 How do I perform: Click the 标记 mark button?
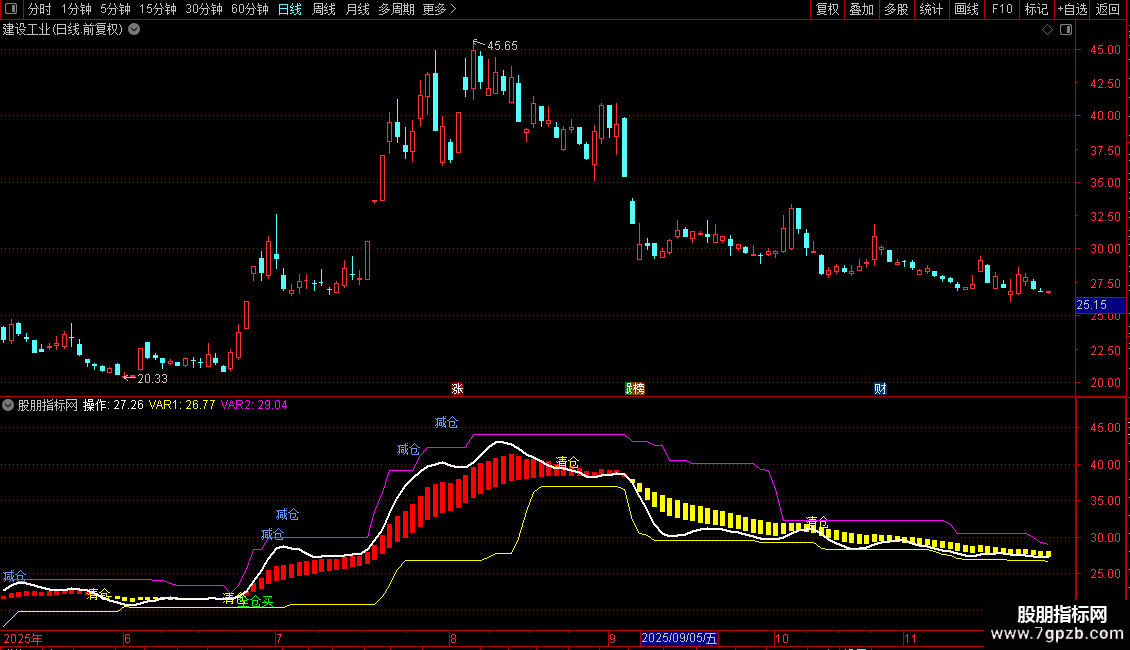click(1036, 9)
